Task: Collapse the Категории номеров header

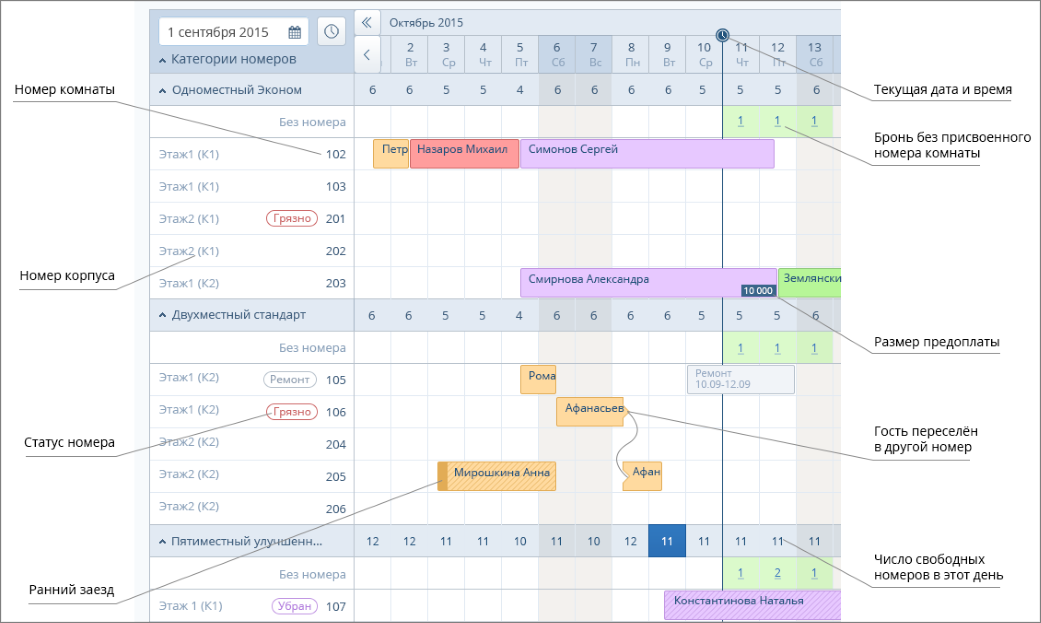Action: 163,60
